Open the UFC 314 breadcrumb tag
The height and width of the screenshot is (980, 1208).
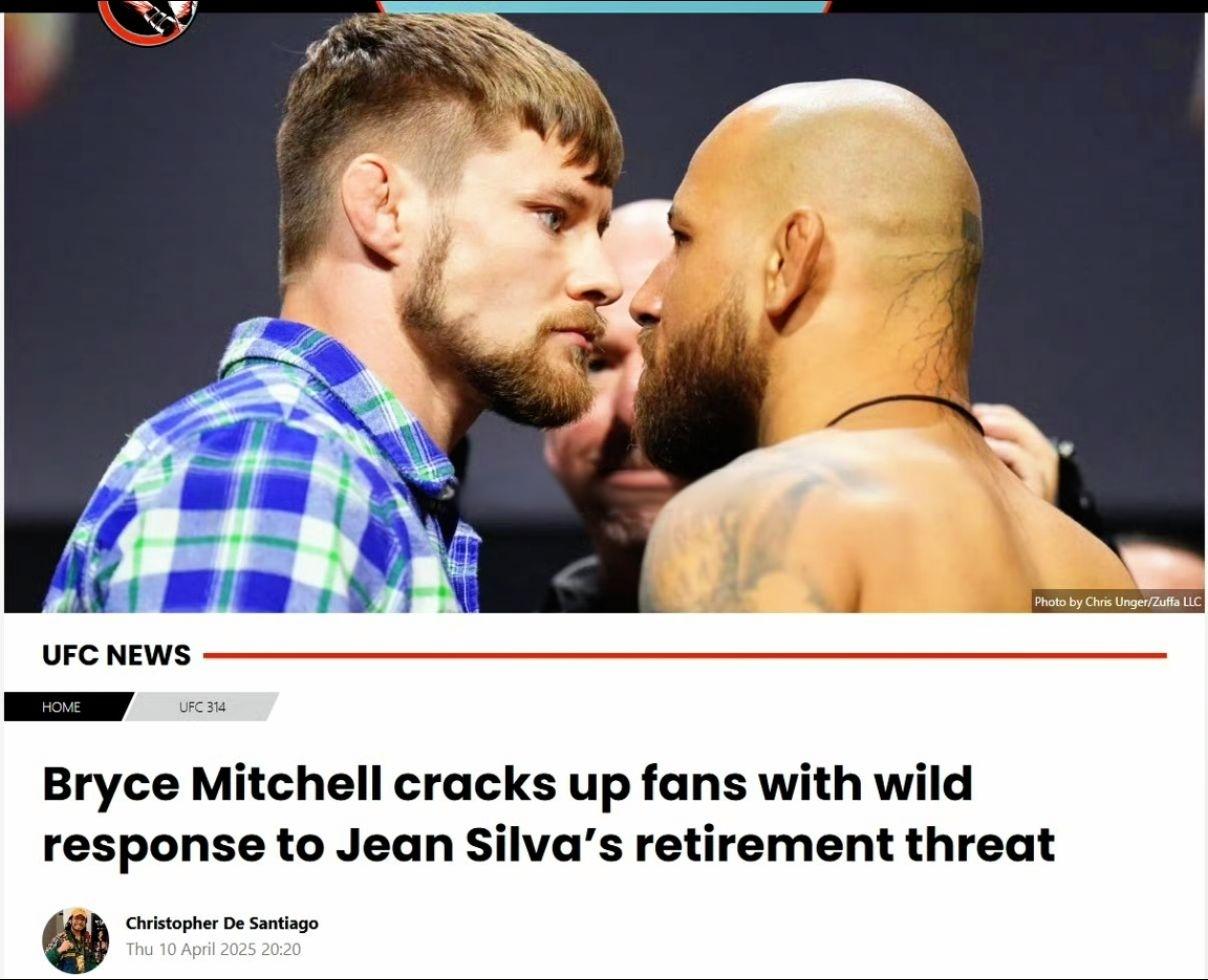click(x=203, y=707)
